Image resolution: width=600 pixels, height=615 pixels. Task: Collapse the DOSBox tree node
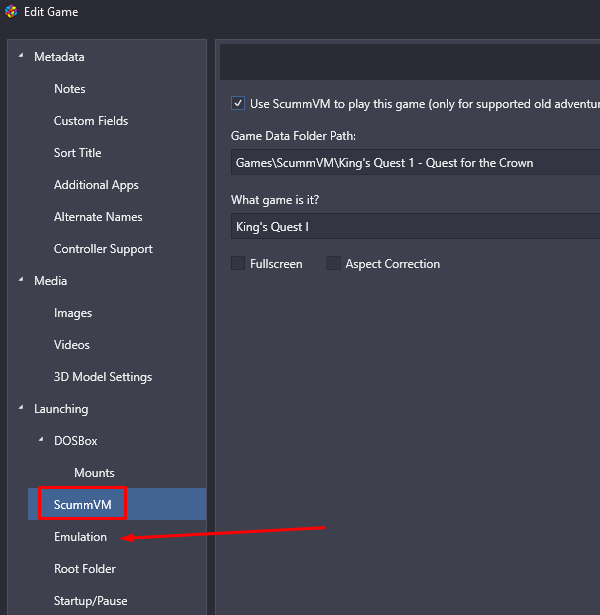pos(41,440)
